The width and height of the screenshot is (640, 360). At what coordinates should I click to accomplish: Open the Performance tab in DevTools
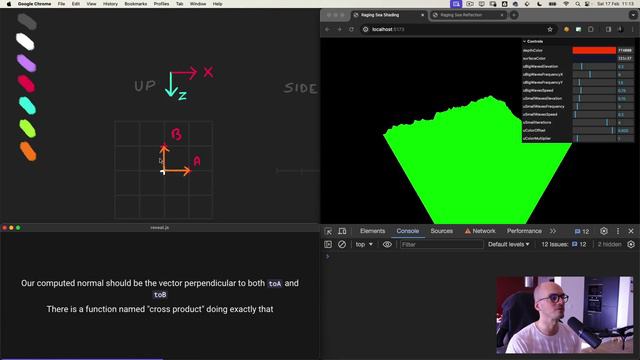[524, 231]
